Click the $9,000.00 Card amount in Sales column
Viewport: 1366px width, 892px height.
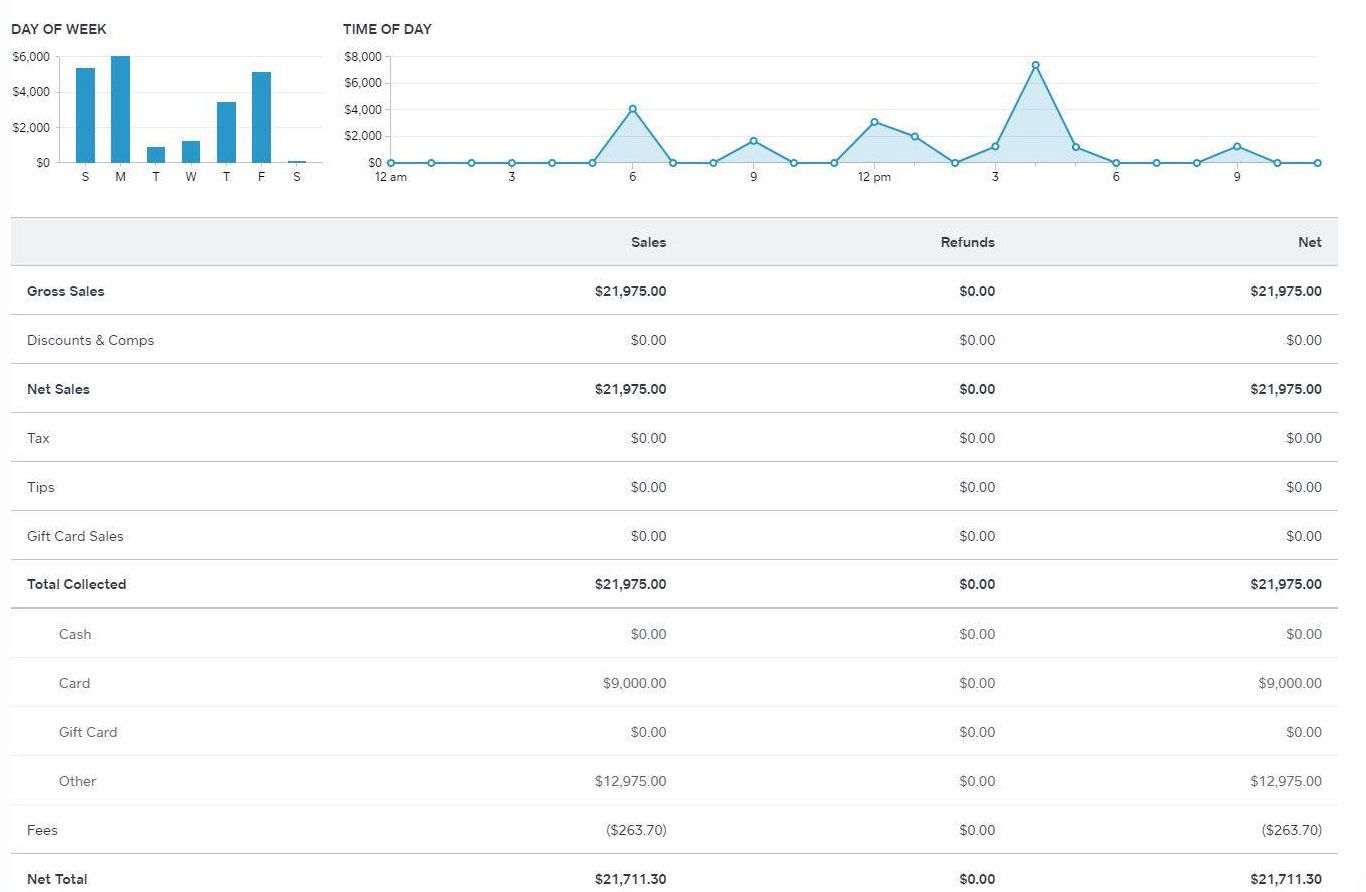[x=634, y=683]
